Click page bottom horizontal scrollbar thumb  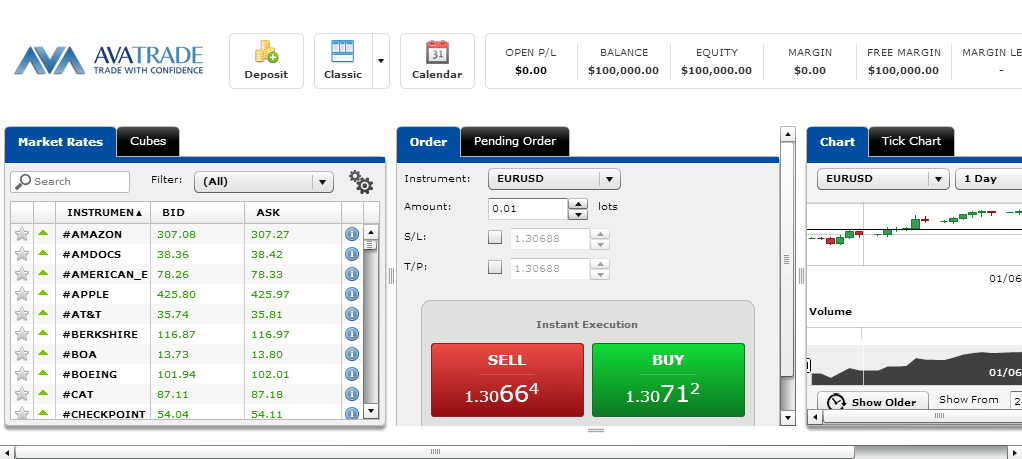click(x=435, y=452)
